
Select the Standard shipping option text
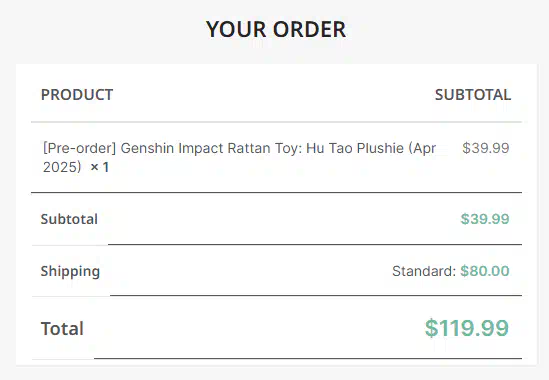pos(424,271)
